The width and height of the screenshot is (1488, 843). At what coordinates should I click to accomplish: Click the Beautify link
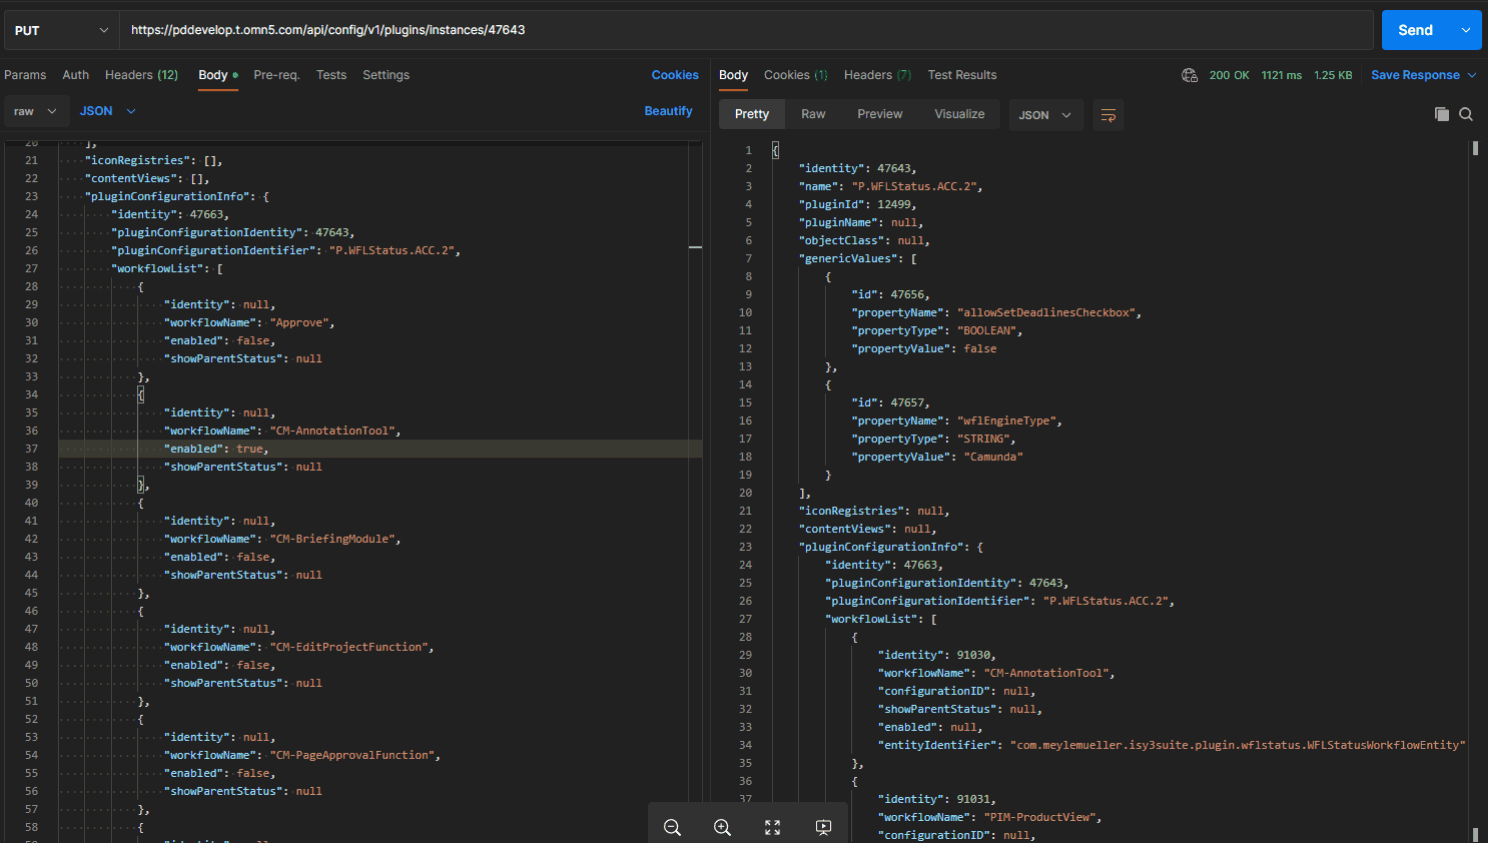click(668, 111)
